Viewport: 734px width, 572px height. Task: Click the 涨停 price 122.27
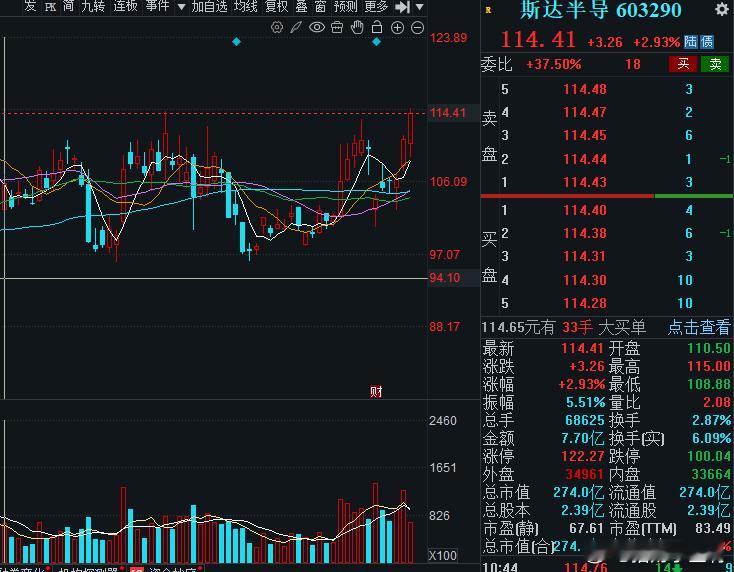point(583,456)
